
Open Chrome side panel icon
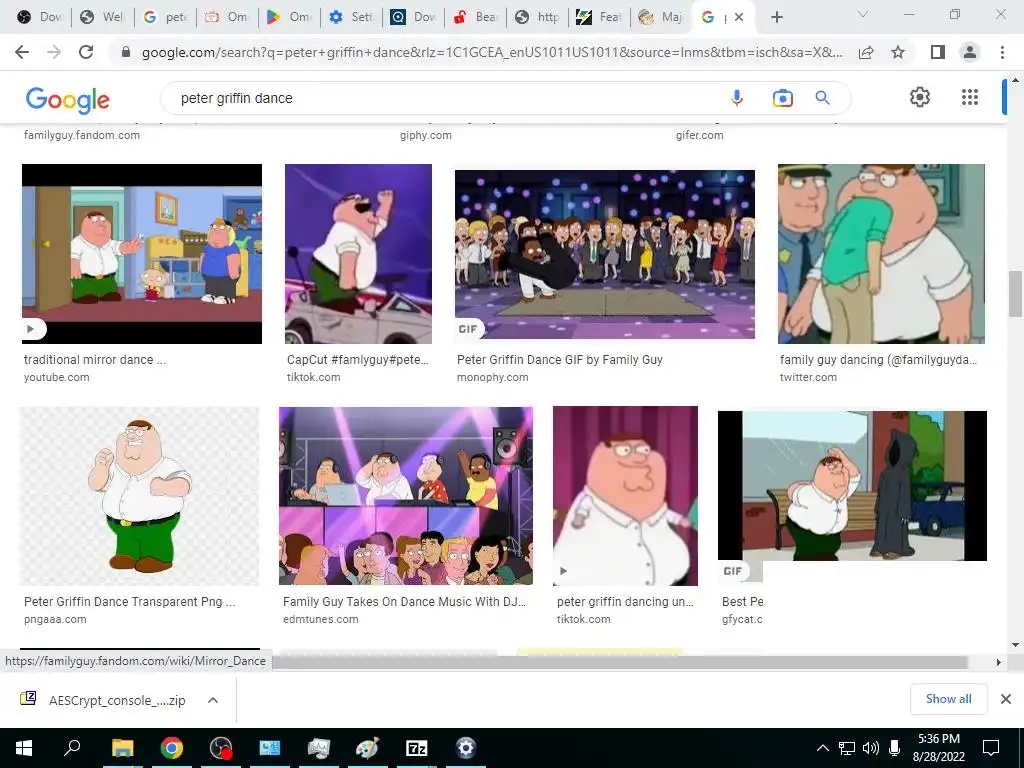(937, 52)
